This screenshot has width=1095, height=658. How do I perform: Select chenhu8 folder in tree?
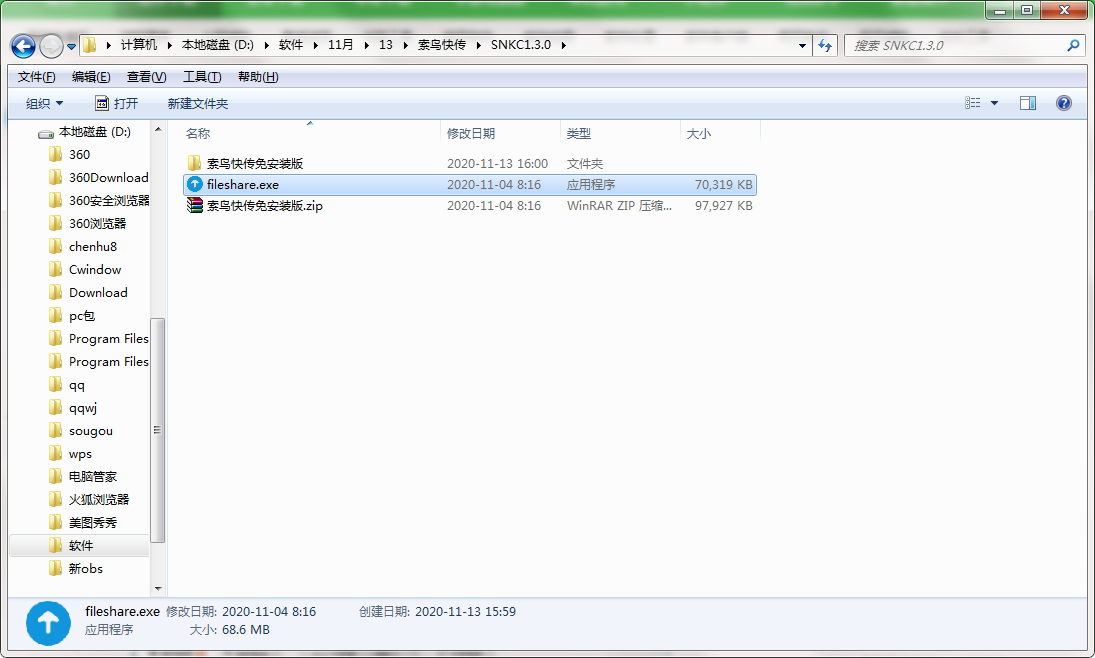(93, 247)
